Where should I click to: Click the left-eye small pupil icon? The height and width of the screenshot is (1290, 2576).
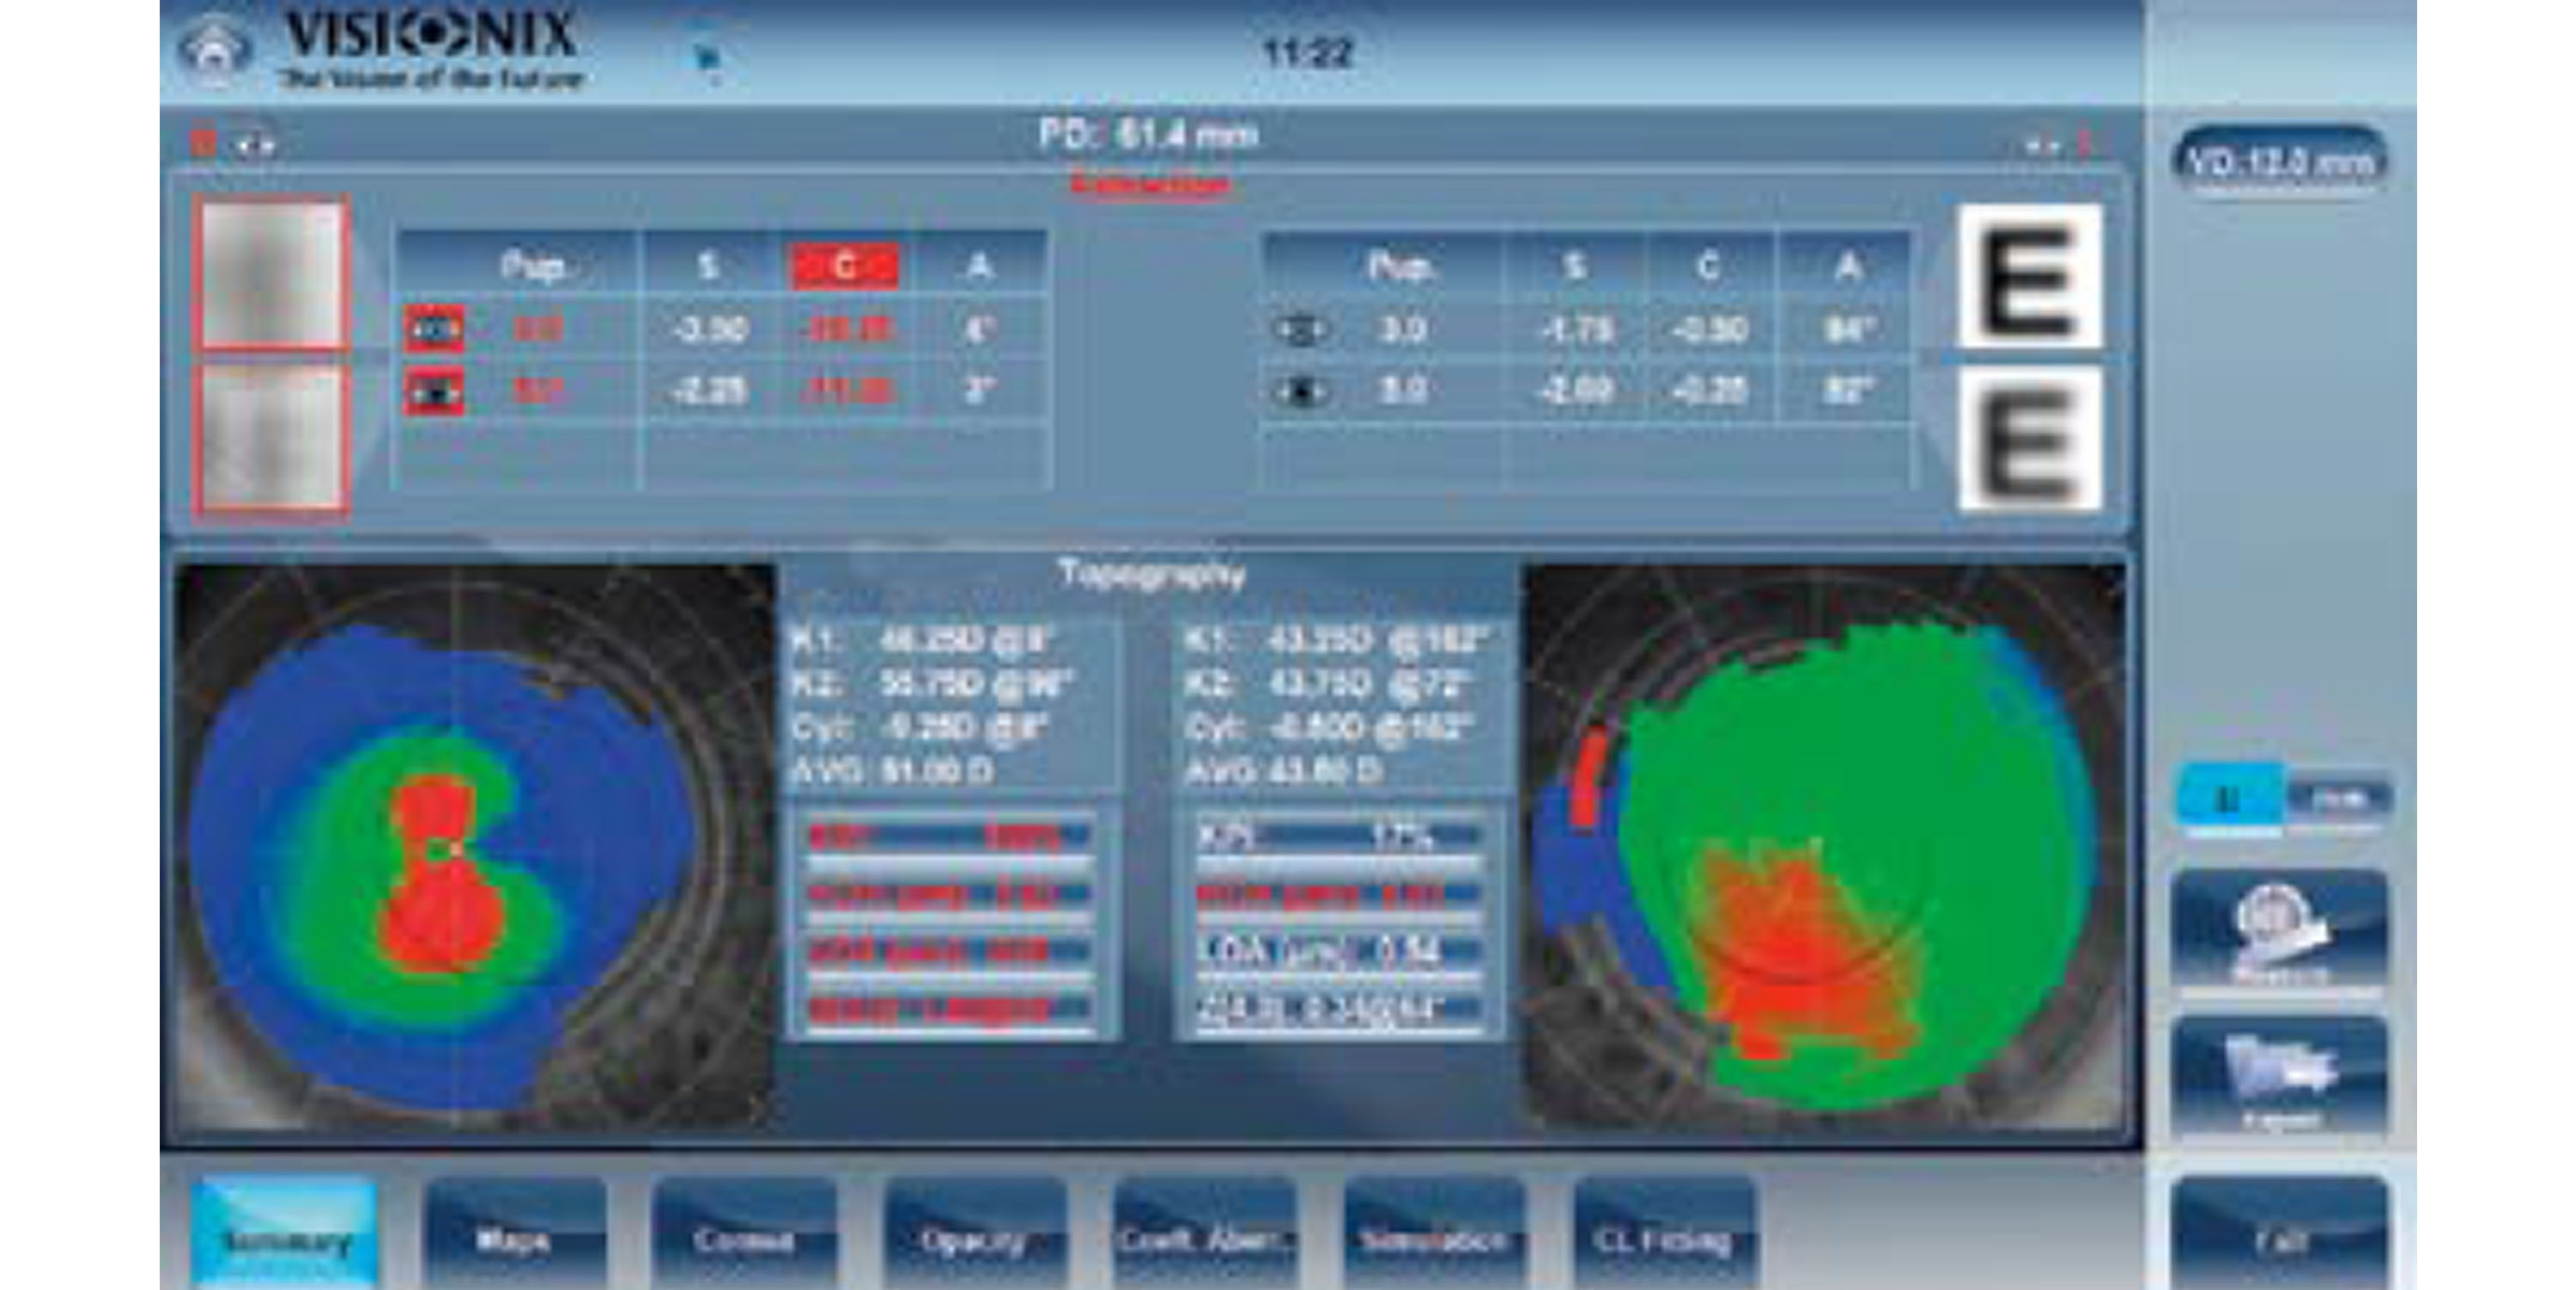[434, 329]
